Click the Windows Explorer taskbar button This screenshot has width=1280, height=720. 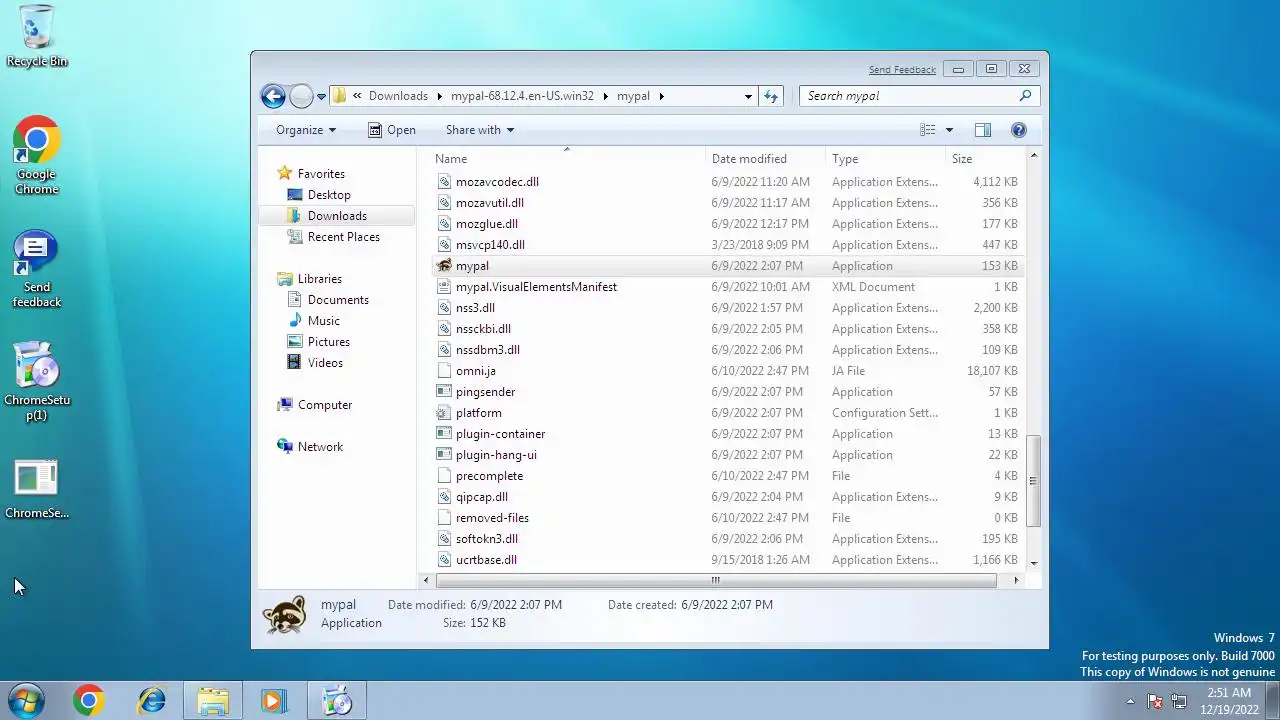[213, 701]
